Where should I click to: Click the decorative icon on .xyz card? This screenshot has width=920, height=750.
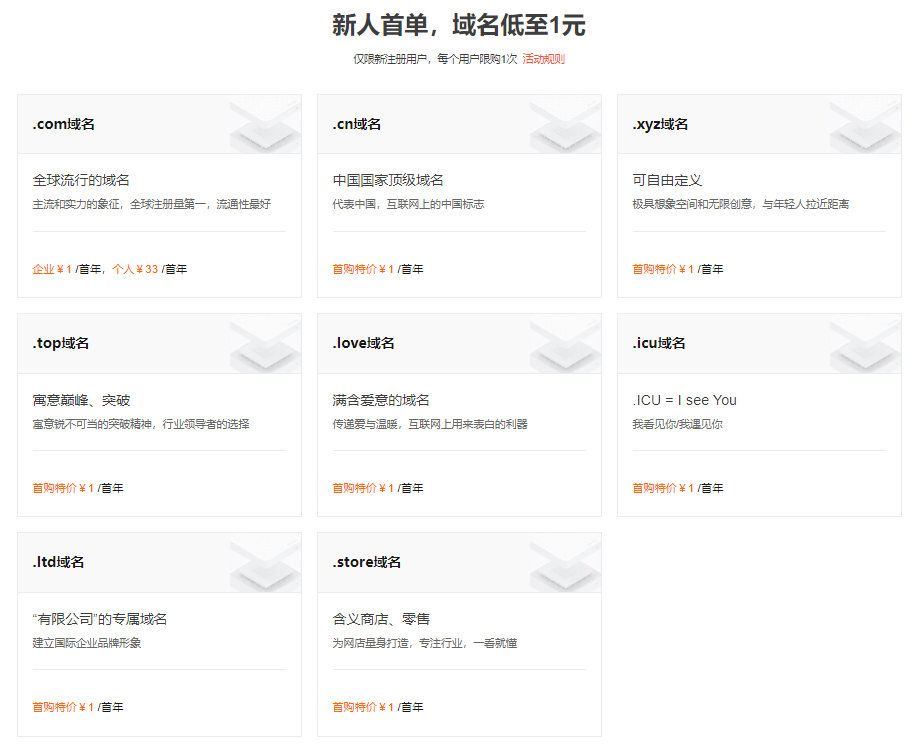pyautogui.click(x=865, y=124)
